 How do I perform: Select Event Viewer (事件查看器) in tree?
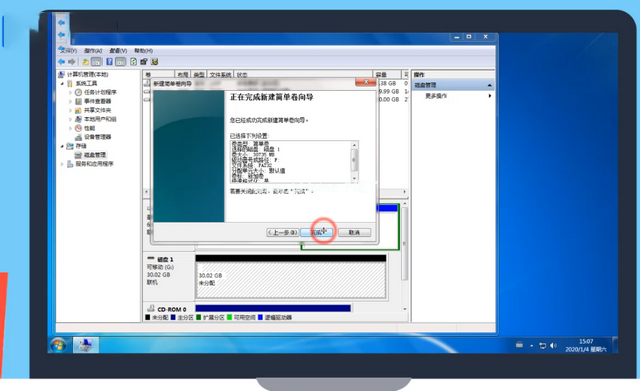(x=98, y=101)
